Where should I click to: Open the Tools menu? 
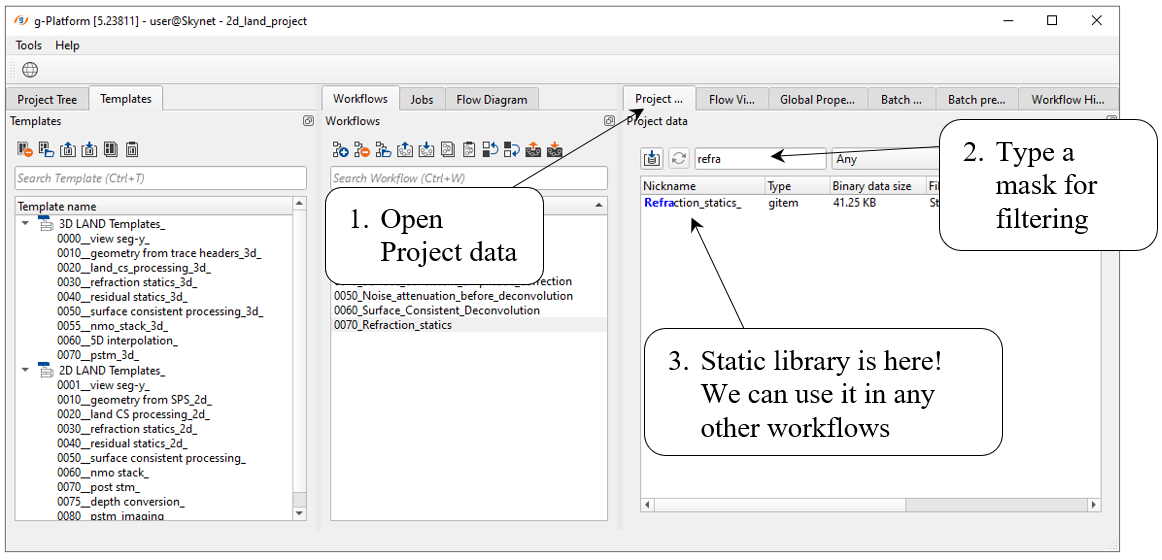point(29,45)
